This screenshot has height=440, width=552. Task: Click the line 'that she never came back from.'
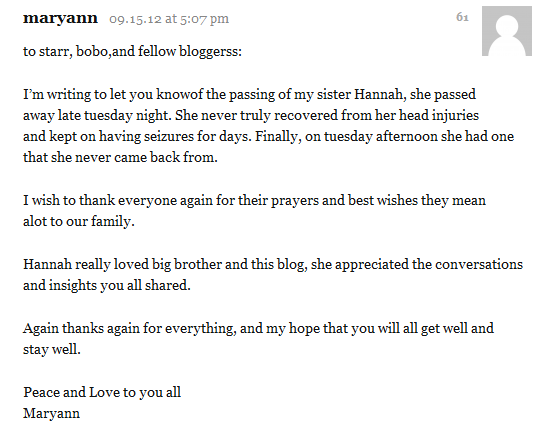tap(120, 158)
